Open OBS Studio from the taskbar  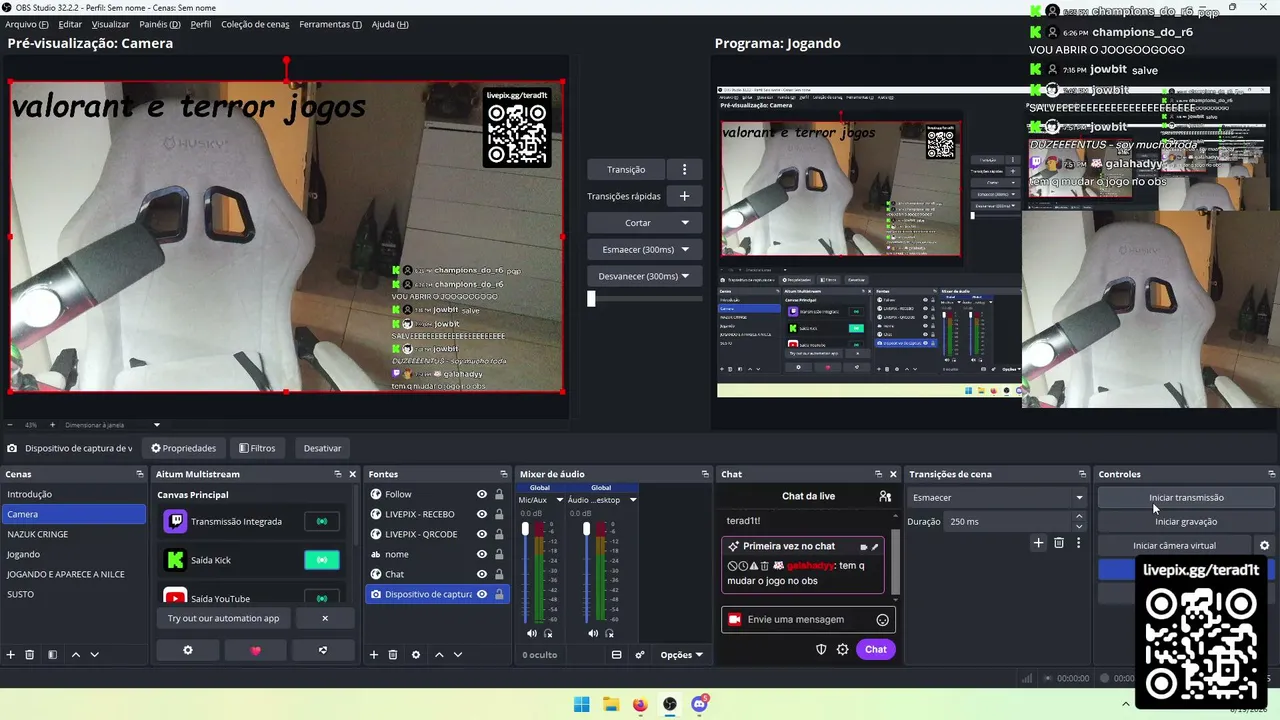(670, 704)
